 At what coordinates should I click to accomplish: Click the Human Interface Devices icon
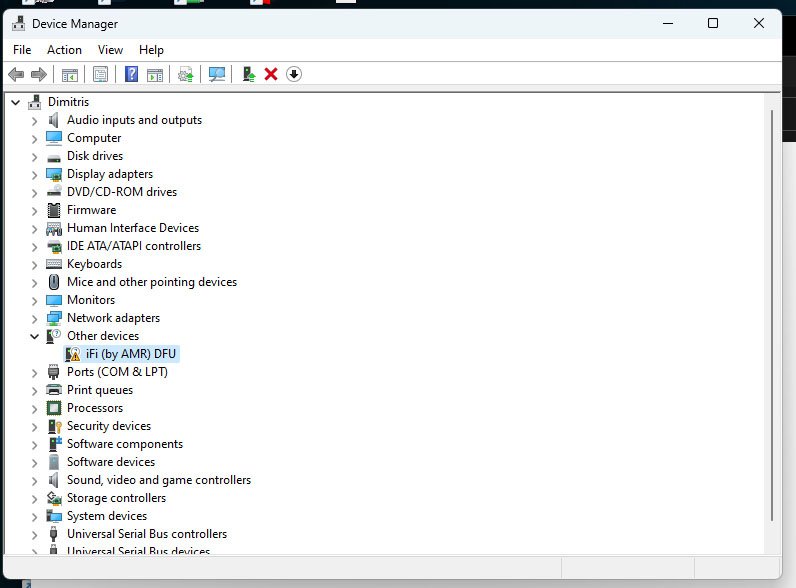click(x=54, y=228)
